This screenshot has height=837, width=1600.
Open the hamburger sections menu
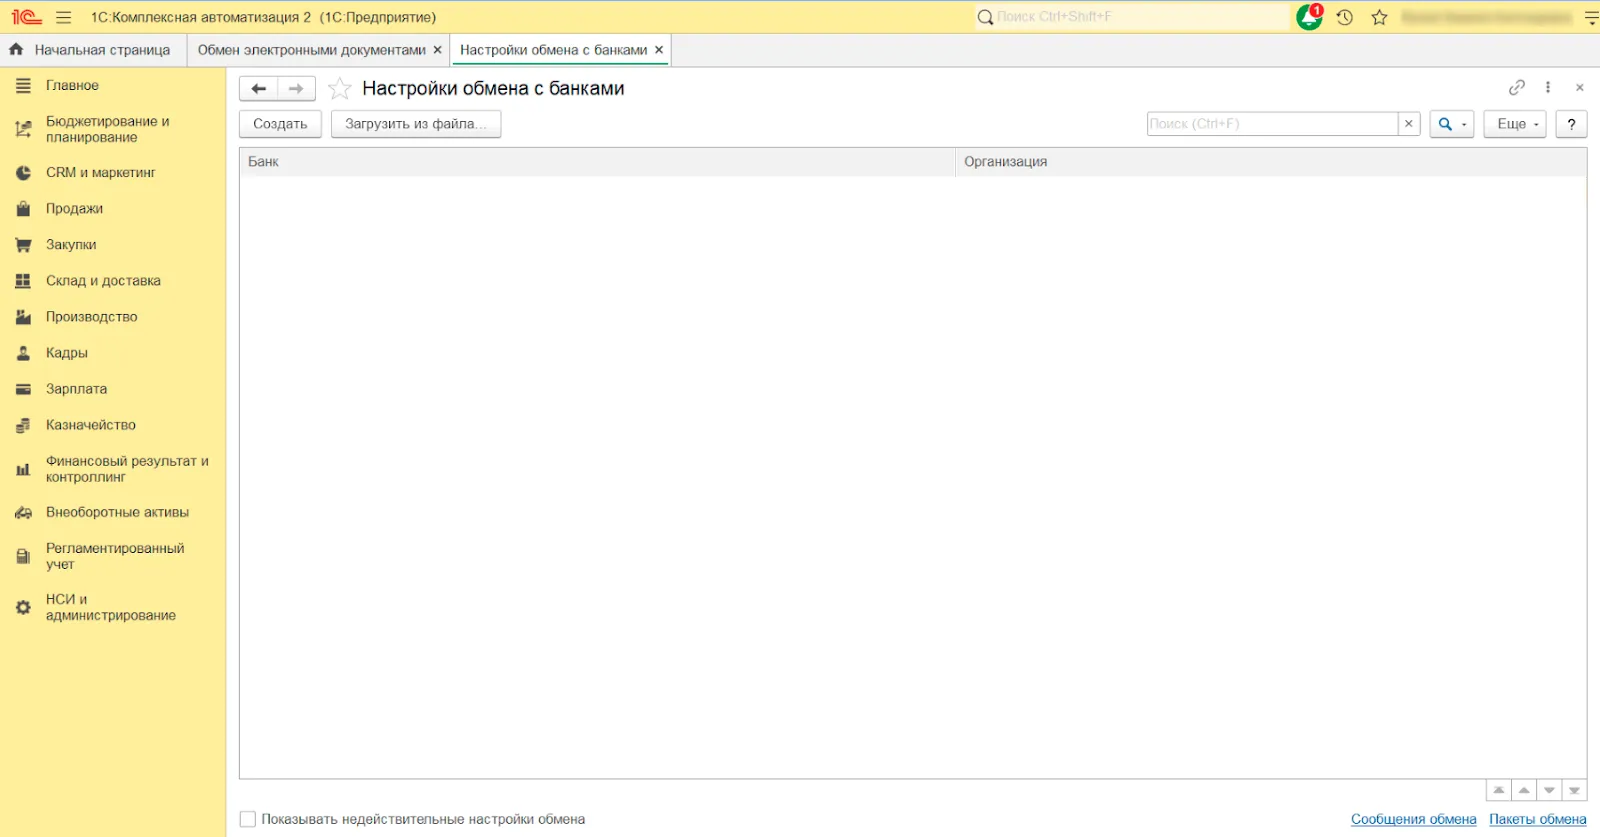[63, 17]
